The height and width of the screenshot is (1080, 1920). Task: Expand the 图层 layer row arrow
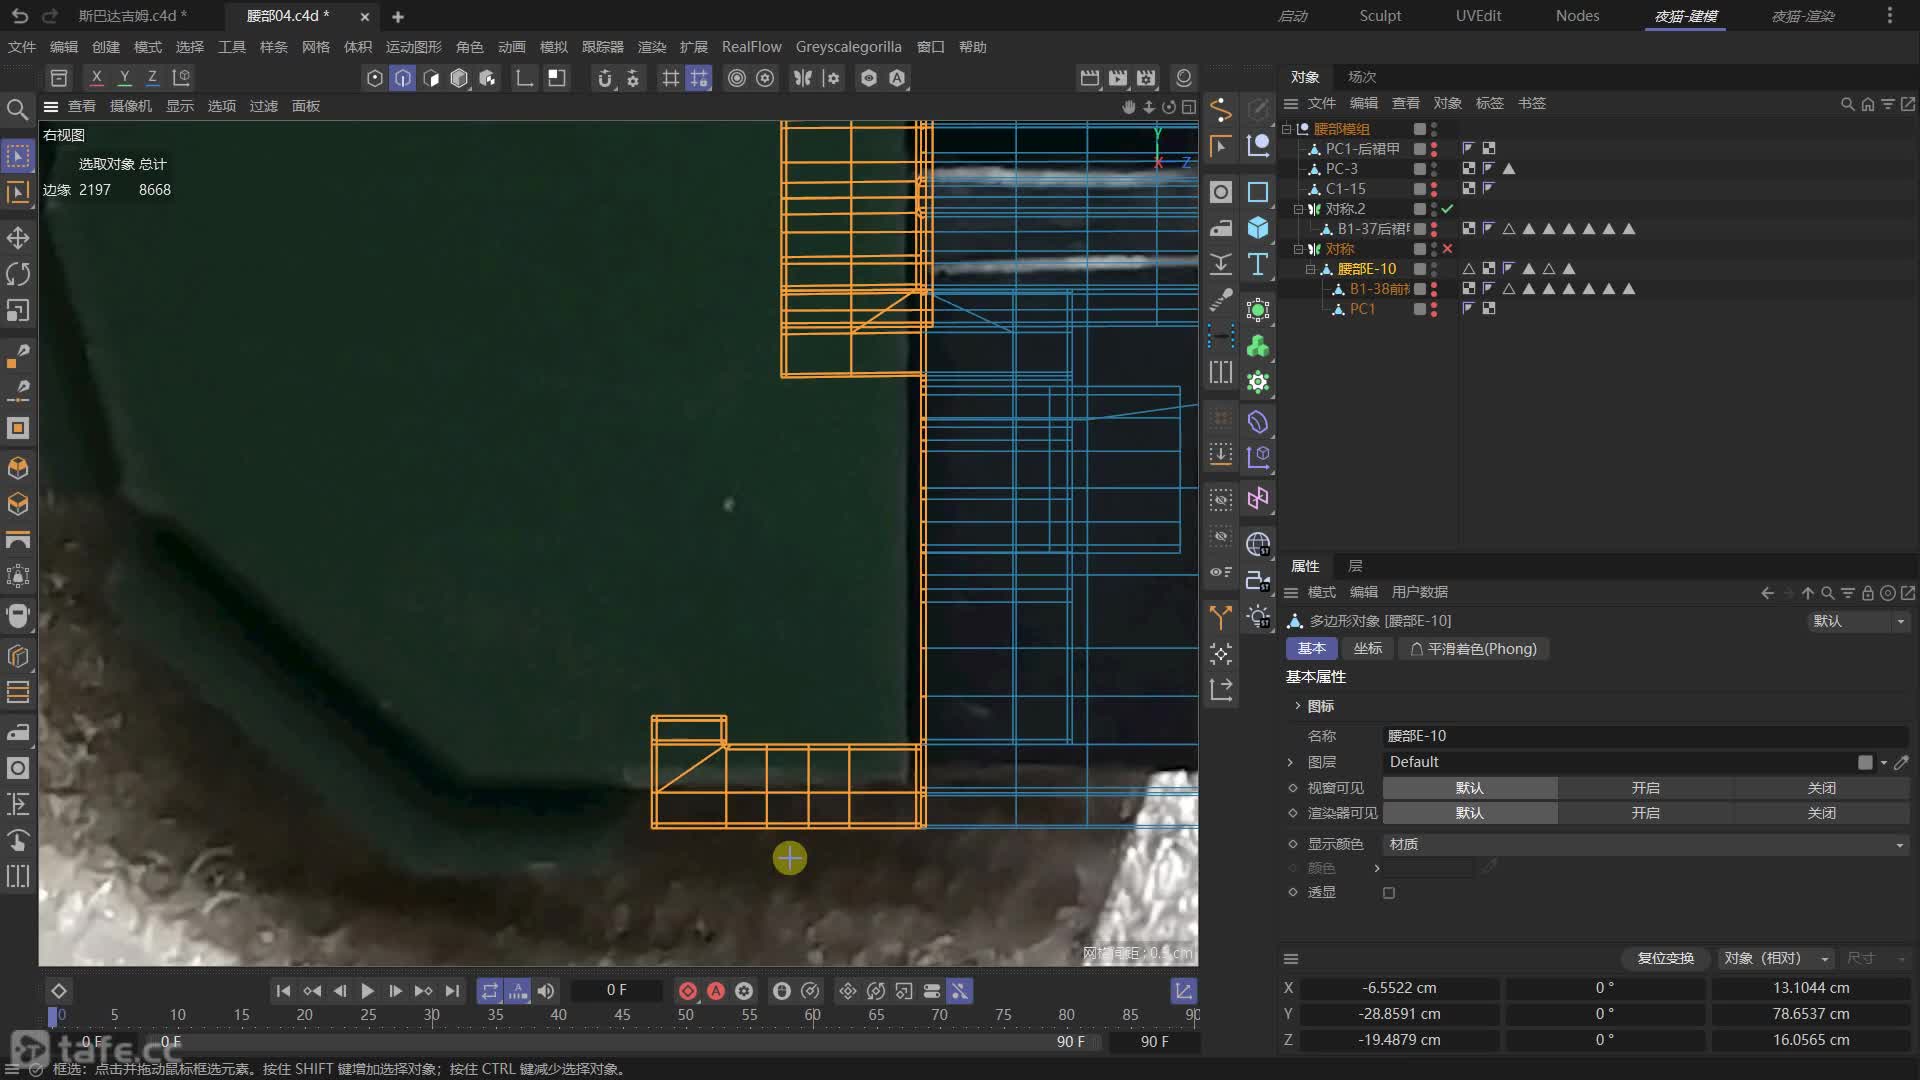coord(1291,762)
